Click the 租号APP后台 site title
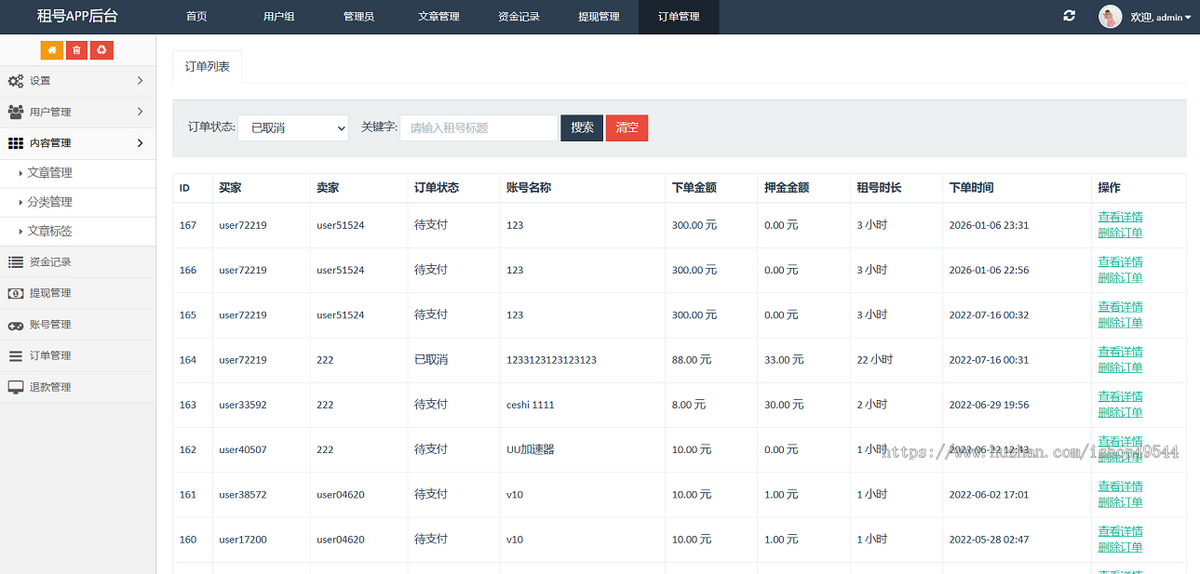Viewport: 1200px width, 574px height. pos(77,16)
